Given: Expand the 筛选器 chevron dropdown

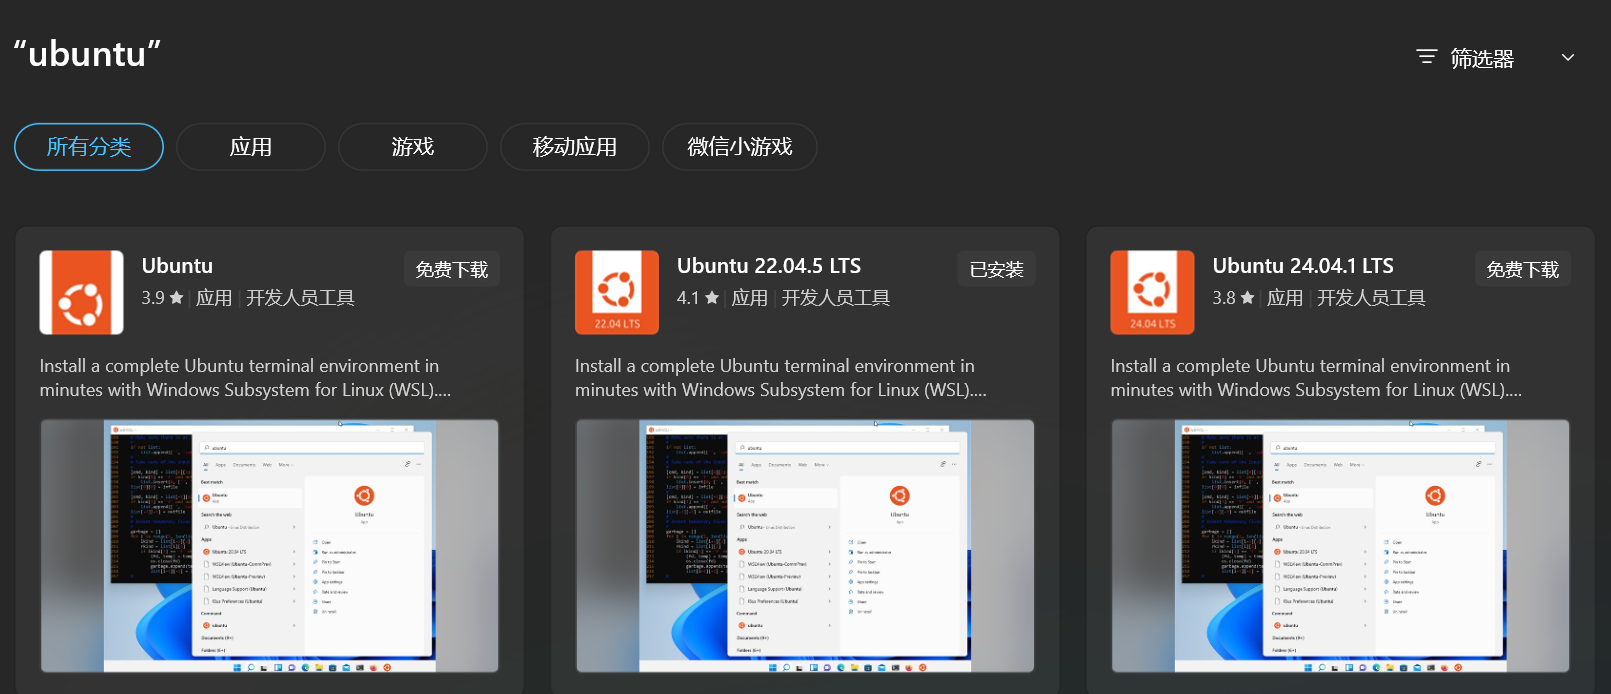Looking at the screenshot, I should pos(1568,57).
